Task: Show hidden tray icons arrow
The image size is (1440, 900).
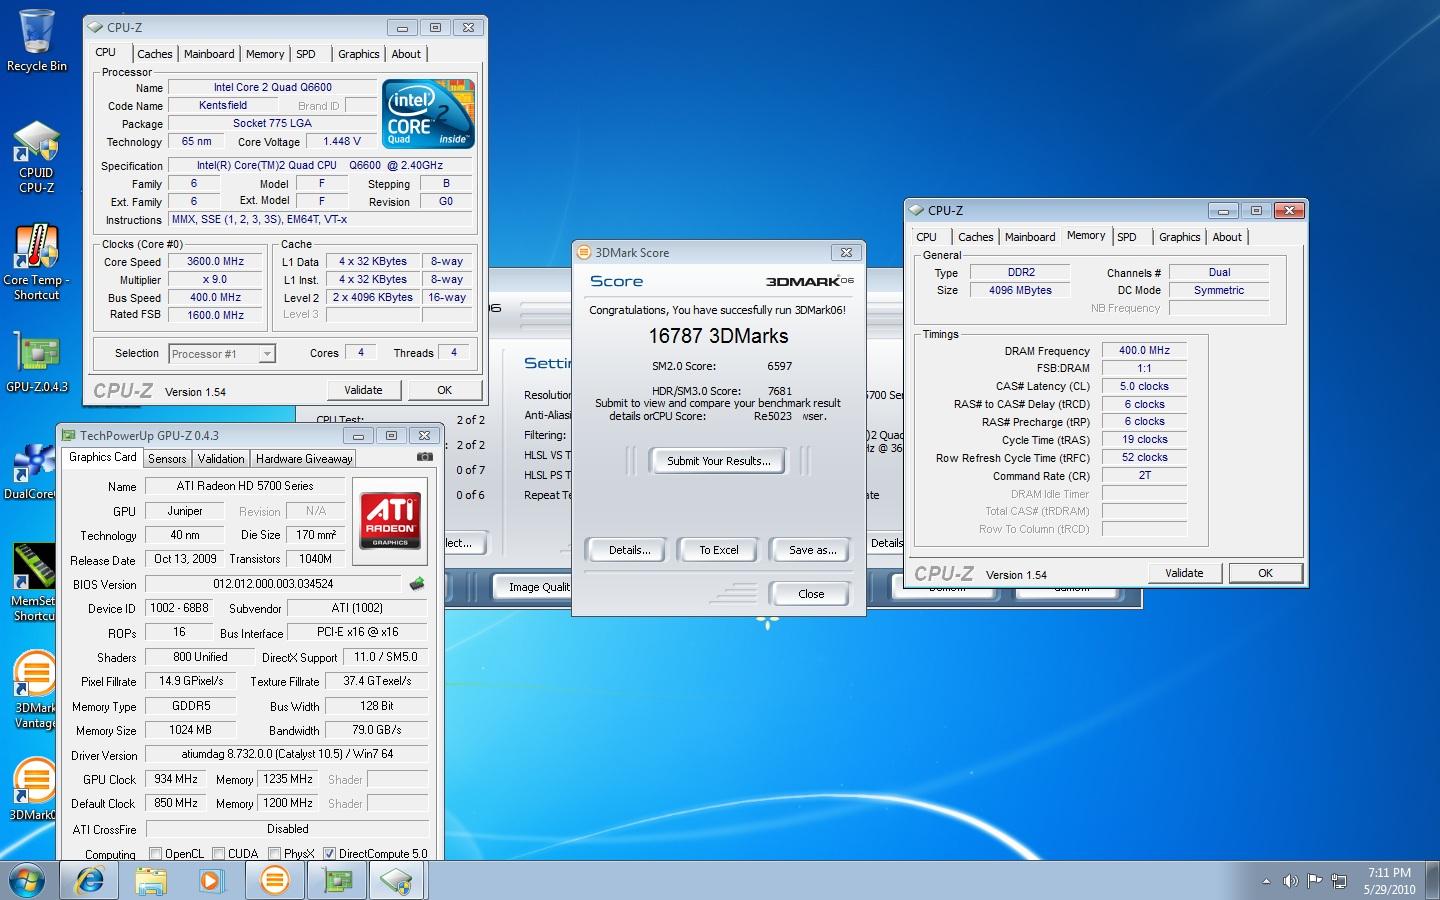Action: [x=1266, y=881]
